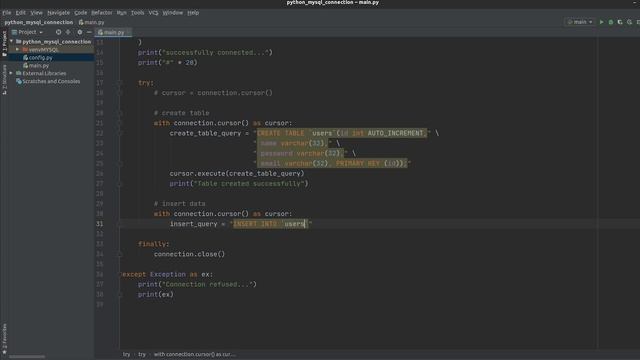This screenshot has width=640, height=360.
Task: Click the 'connection.close()' code line
Action: [189, 254]
